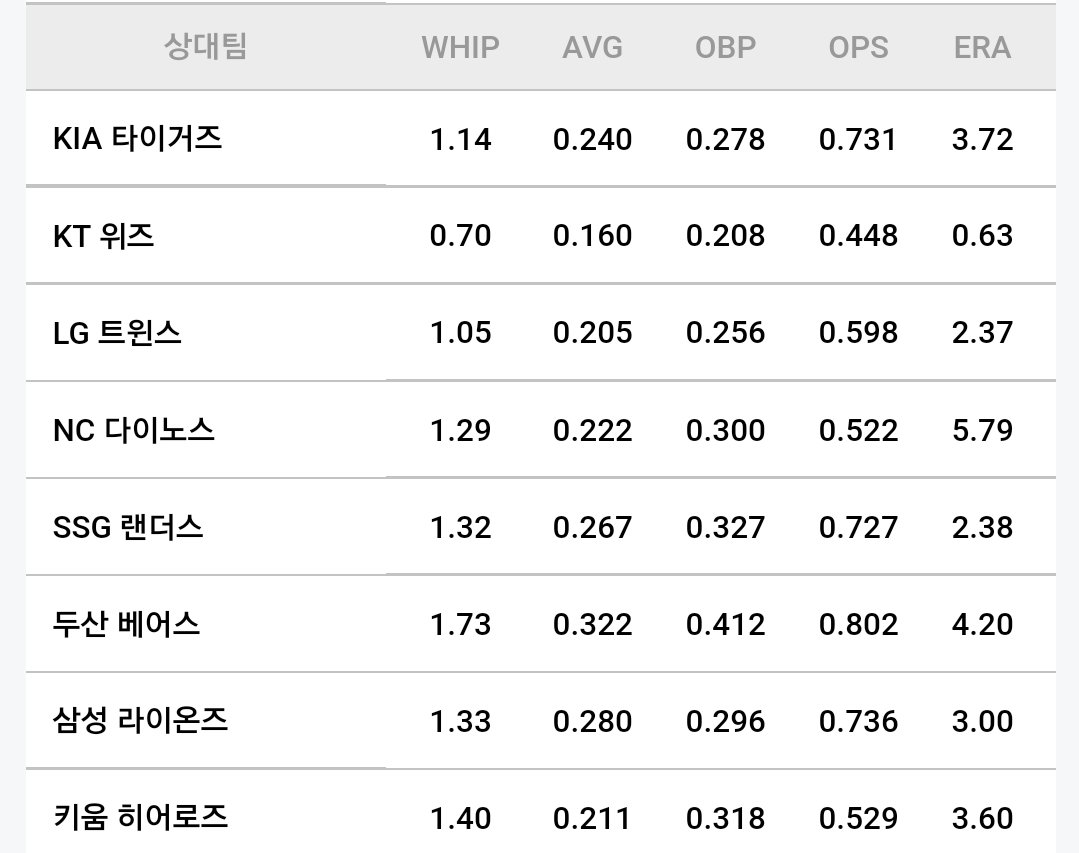
Task: Select the 0.327 OBP cell for SSG
Action: point(725,528)
